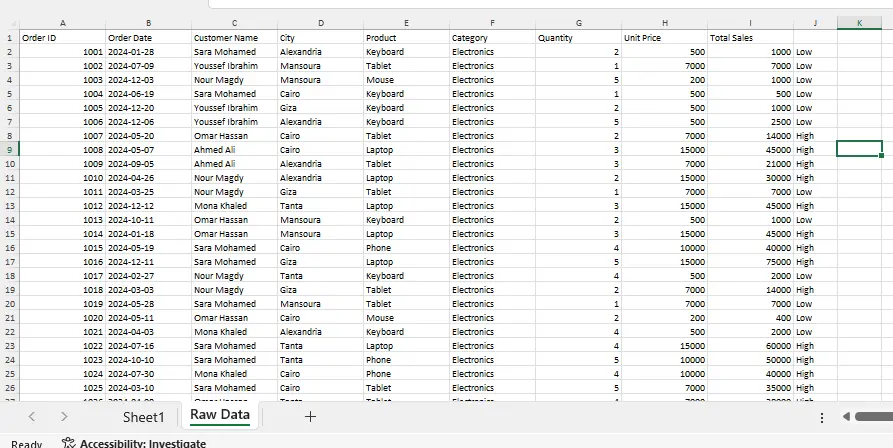Image resolution: width=893 pixels, height=448 pixels.
Task: Click Electronics category cell in row 12
Action: pyautogui.click(x=493, y=192)
